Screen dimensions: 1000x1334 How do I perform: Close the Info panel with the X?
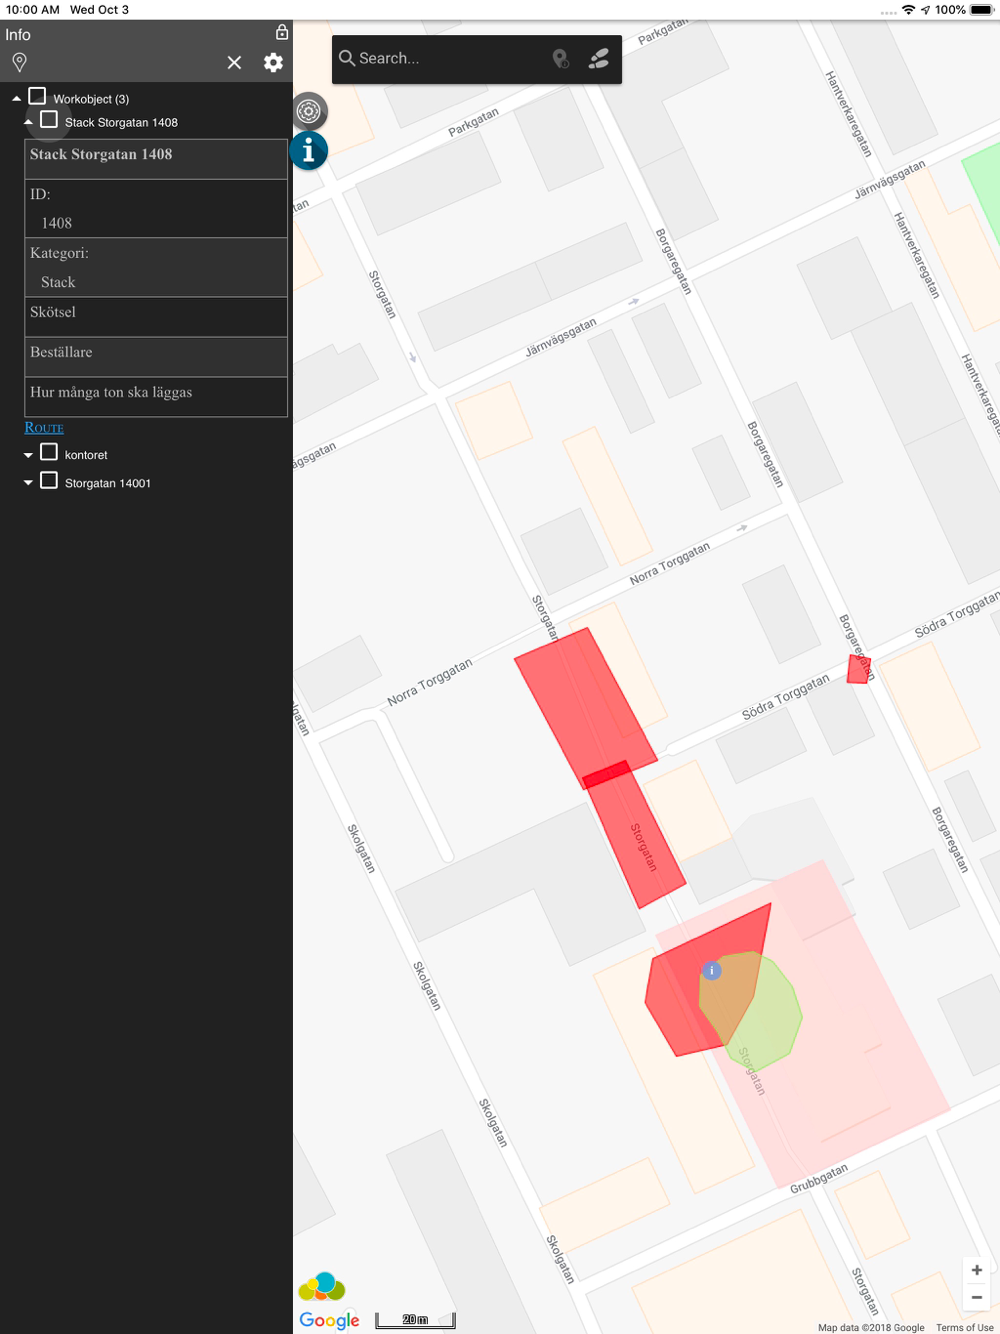click(234, 63)
